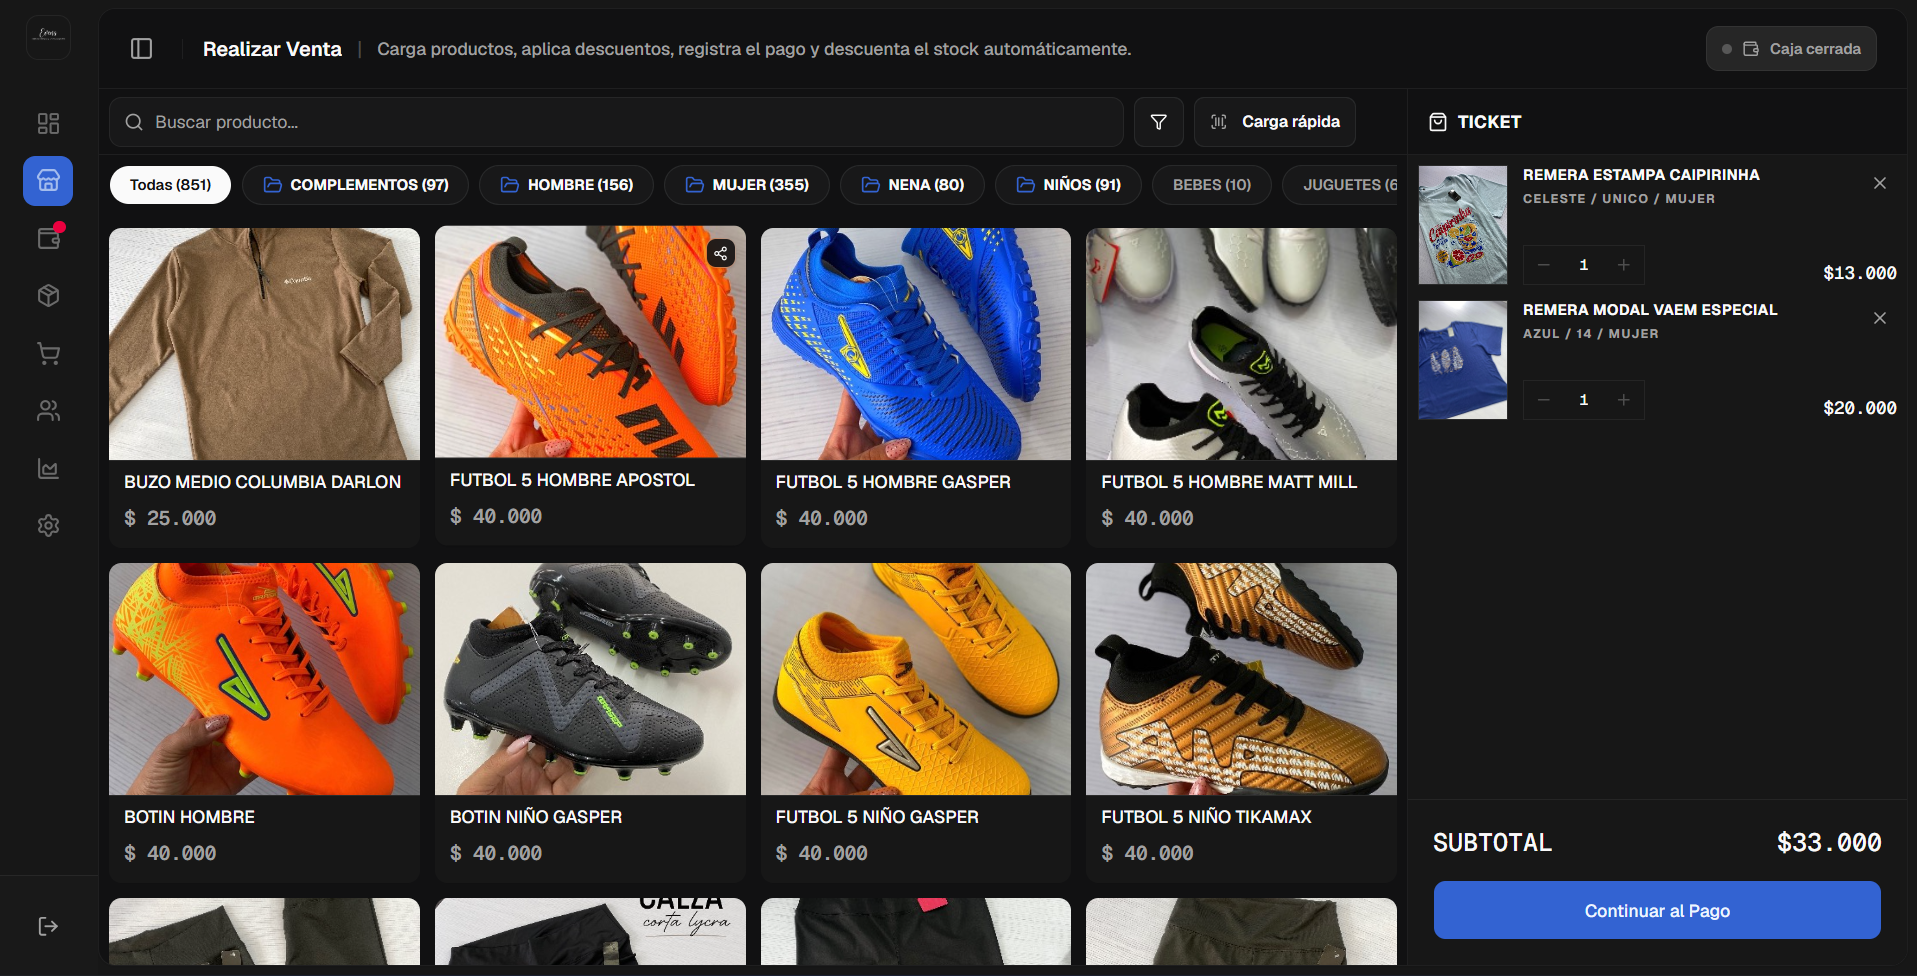Click REMERA ESTAMPA CAIPIRINHA ticket thumbnail

point(1463,225)
